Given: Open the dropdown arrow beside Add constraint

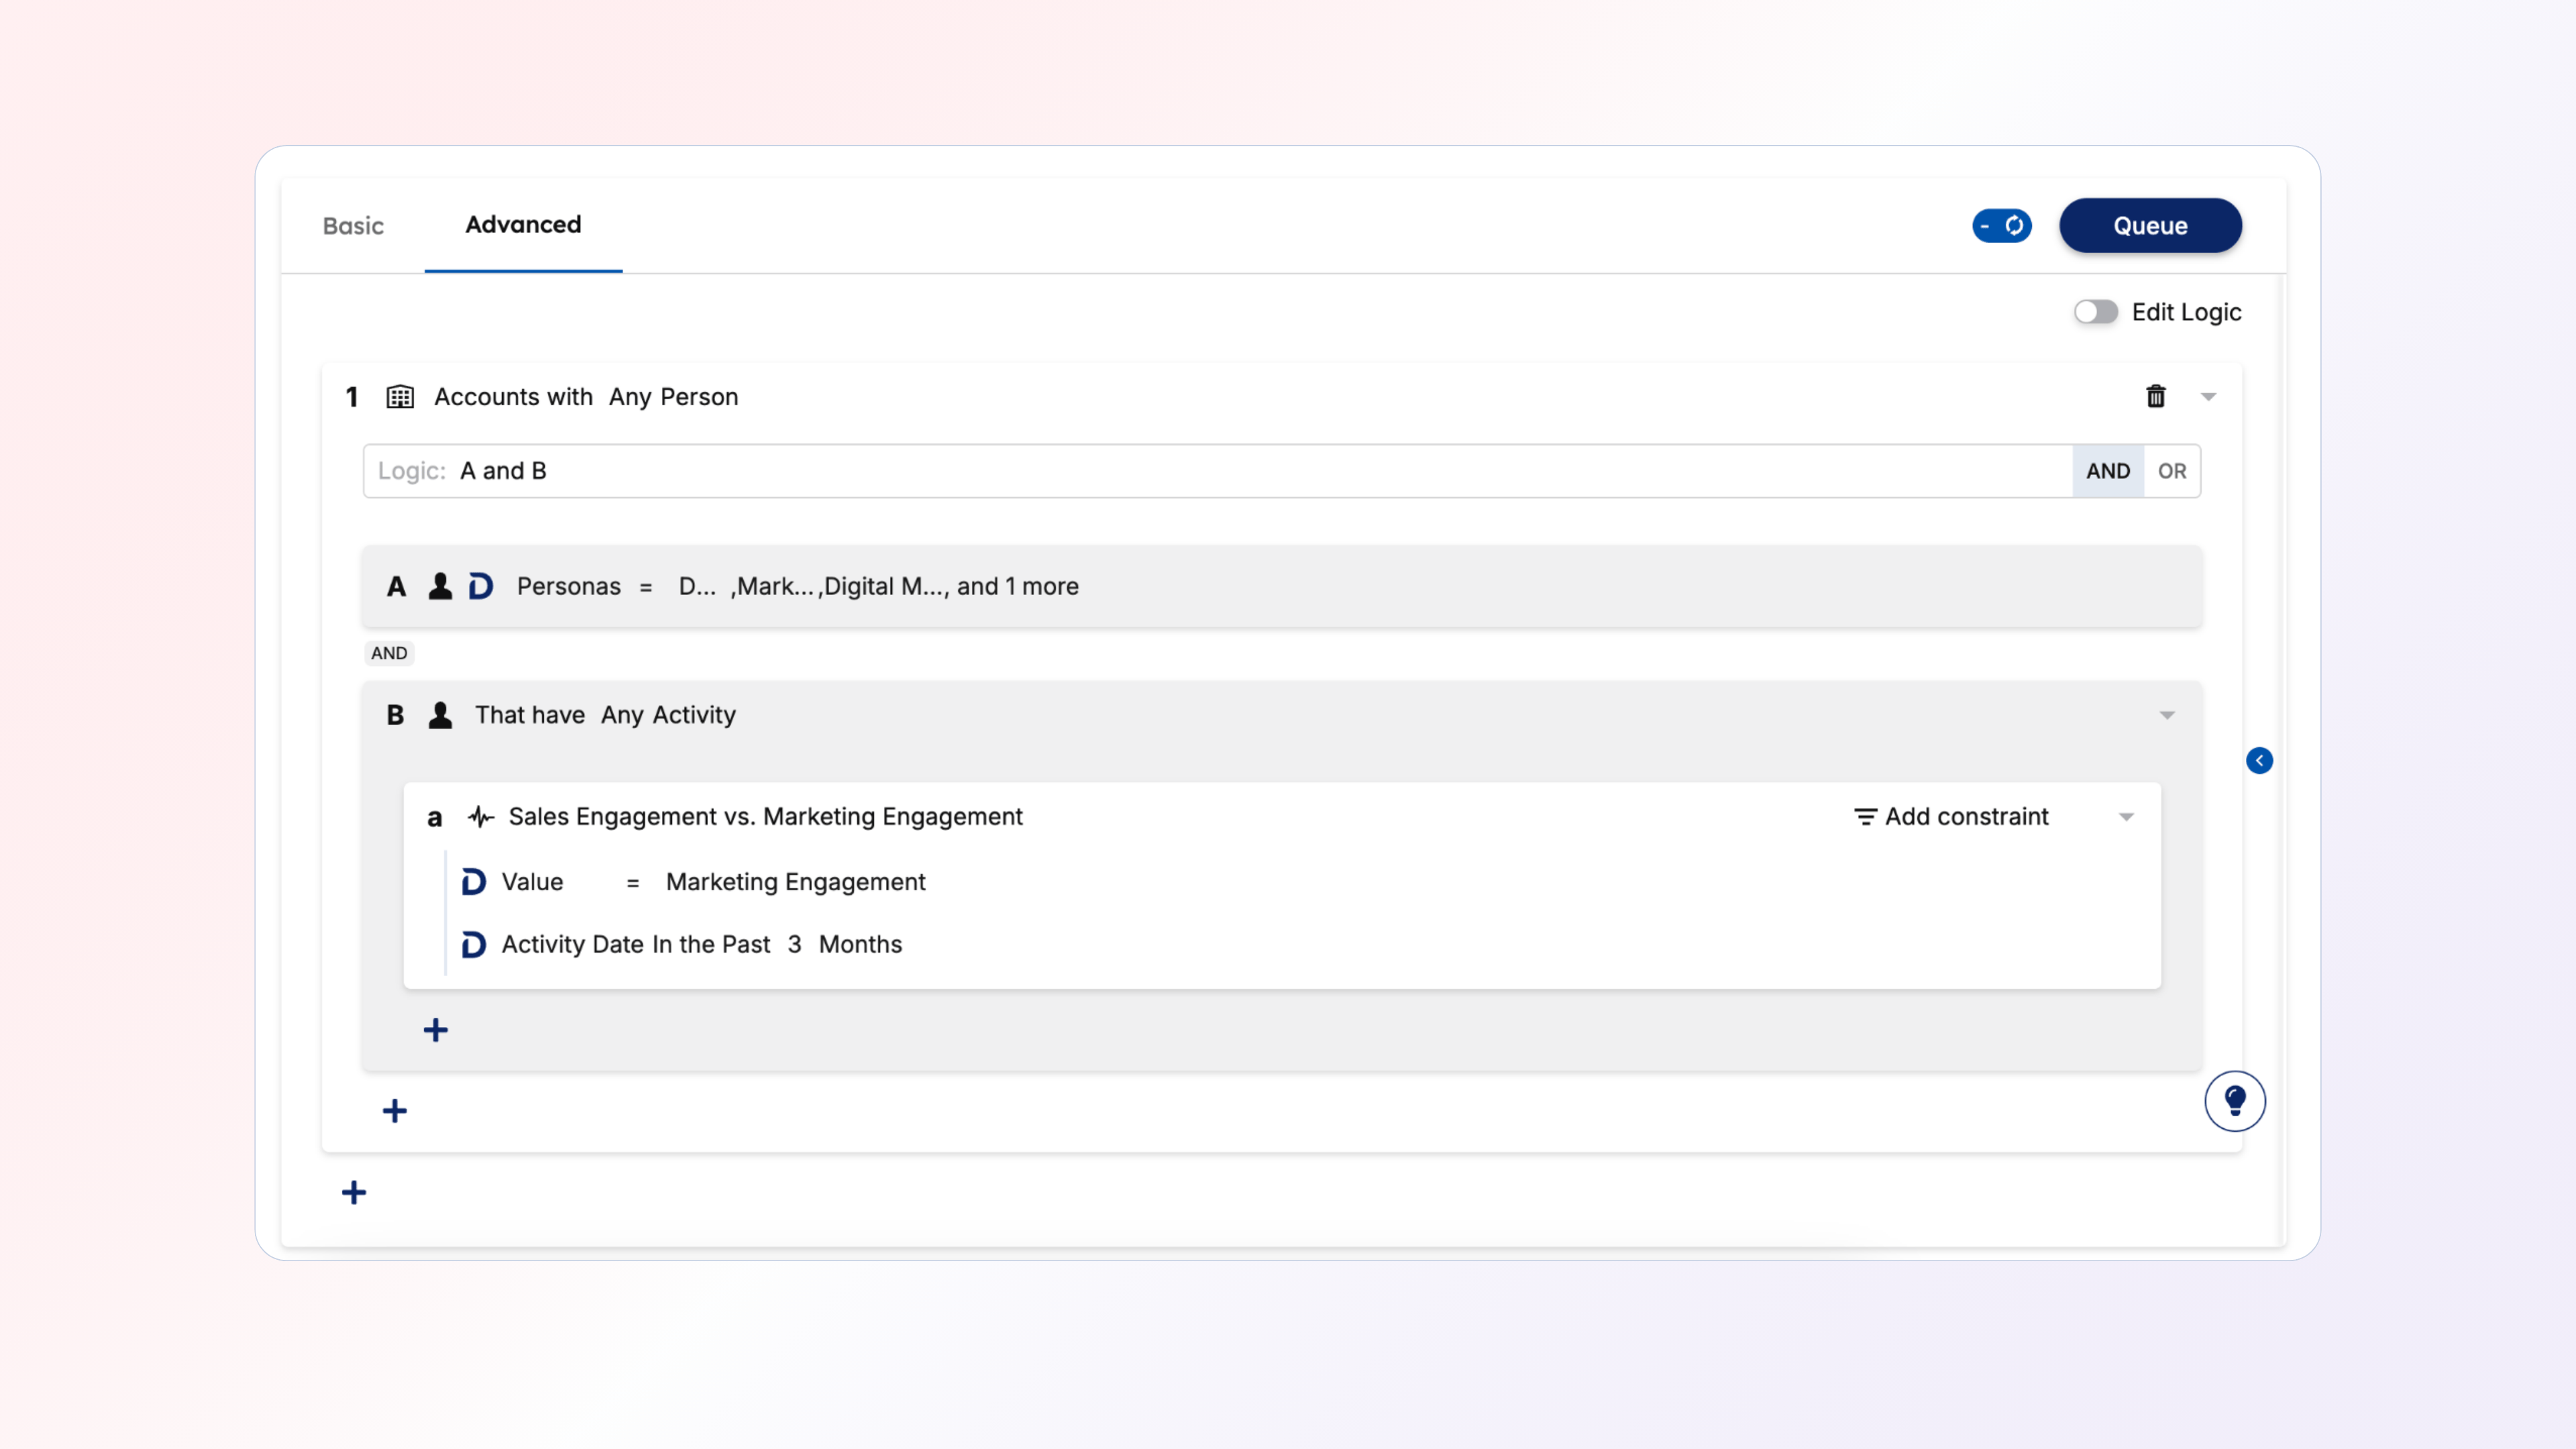Looking at the screenshot, I should [2126, 817].
